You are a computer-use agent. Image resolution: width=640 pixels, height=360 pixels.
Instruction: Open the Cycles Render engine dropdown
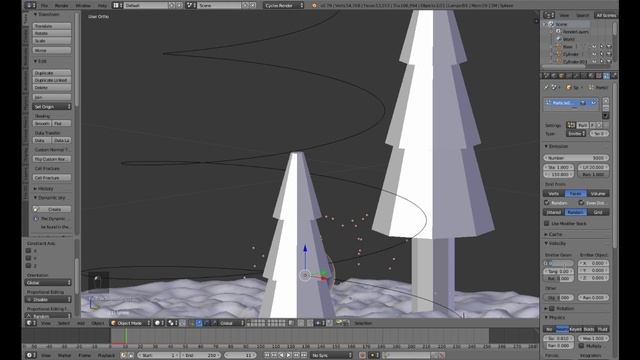point(284,5)
